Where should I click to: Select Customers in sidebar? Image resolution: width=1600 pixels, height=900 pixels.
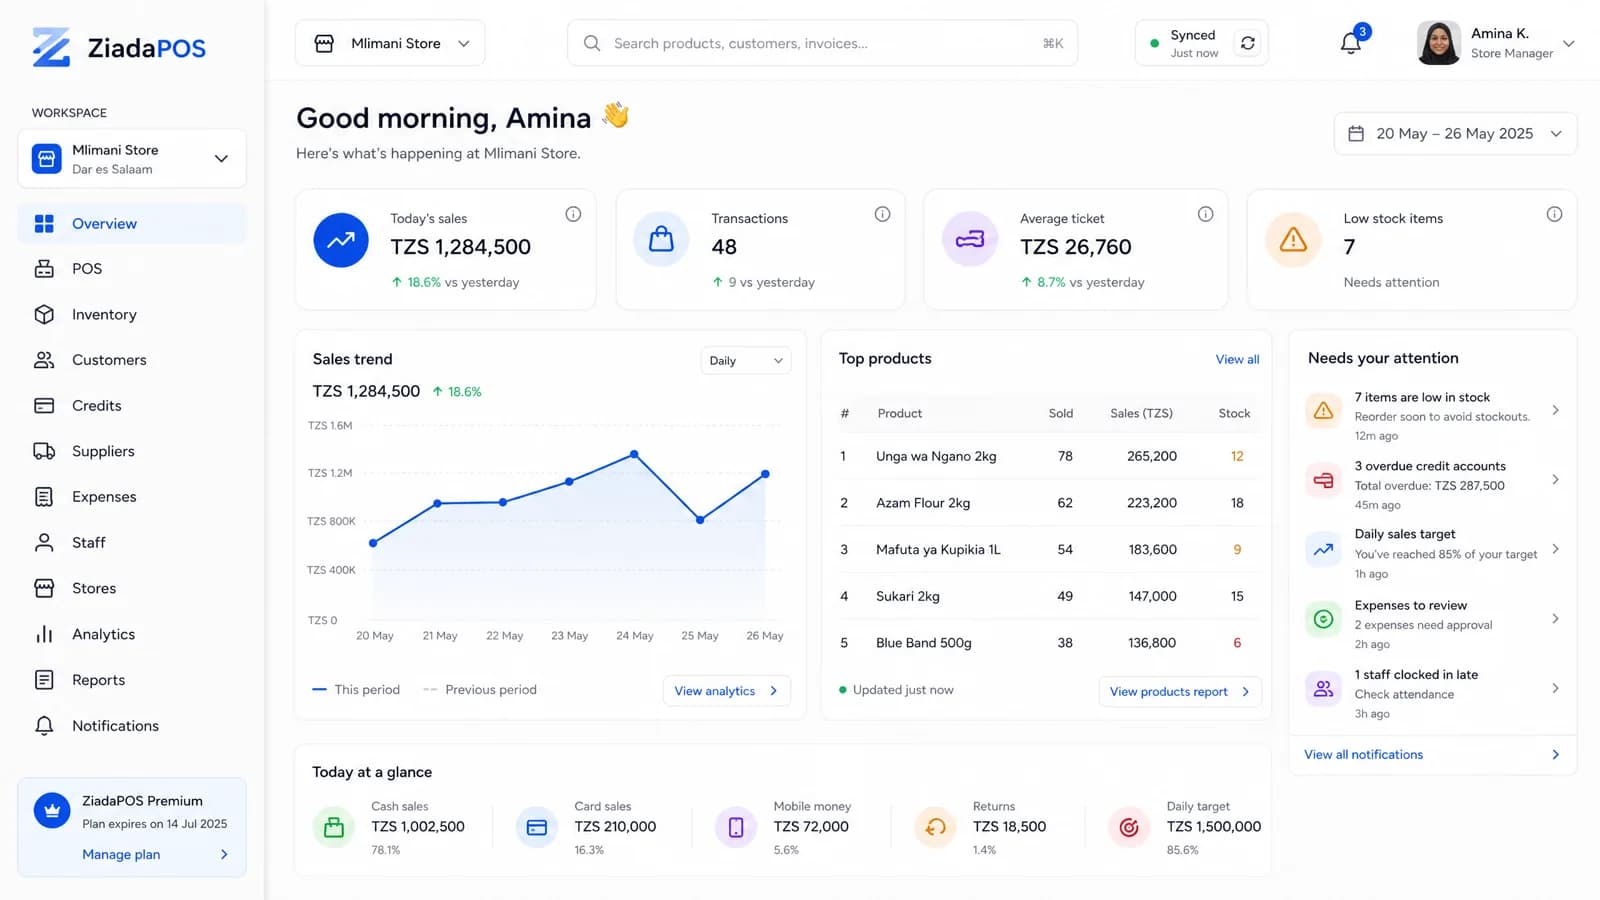(x=132, y=360)
